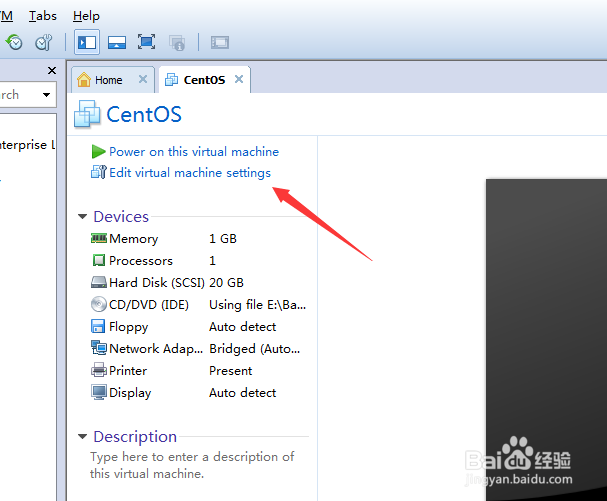Click the 'Bridged (Auto...' value

[255, 349]
